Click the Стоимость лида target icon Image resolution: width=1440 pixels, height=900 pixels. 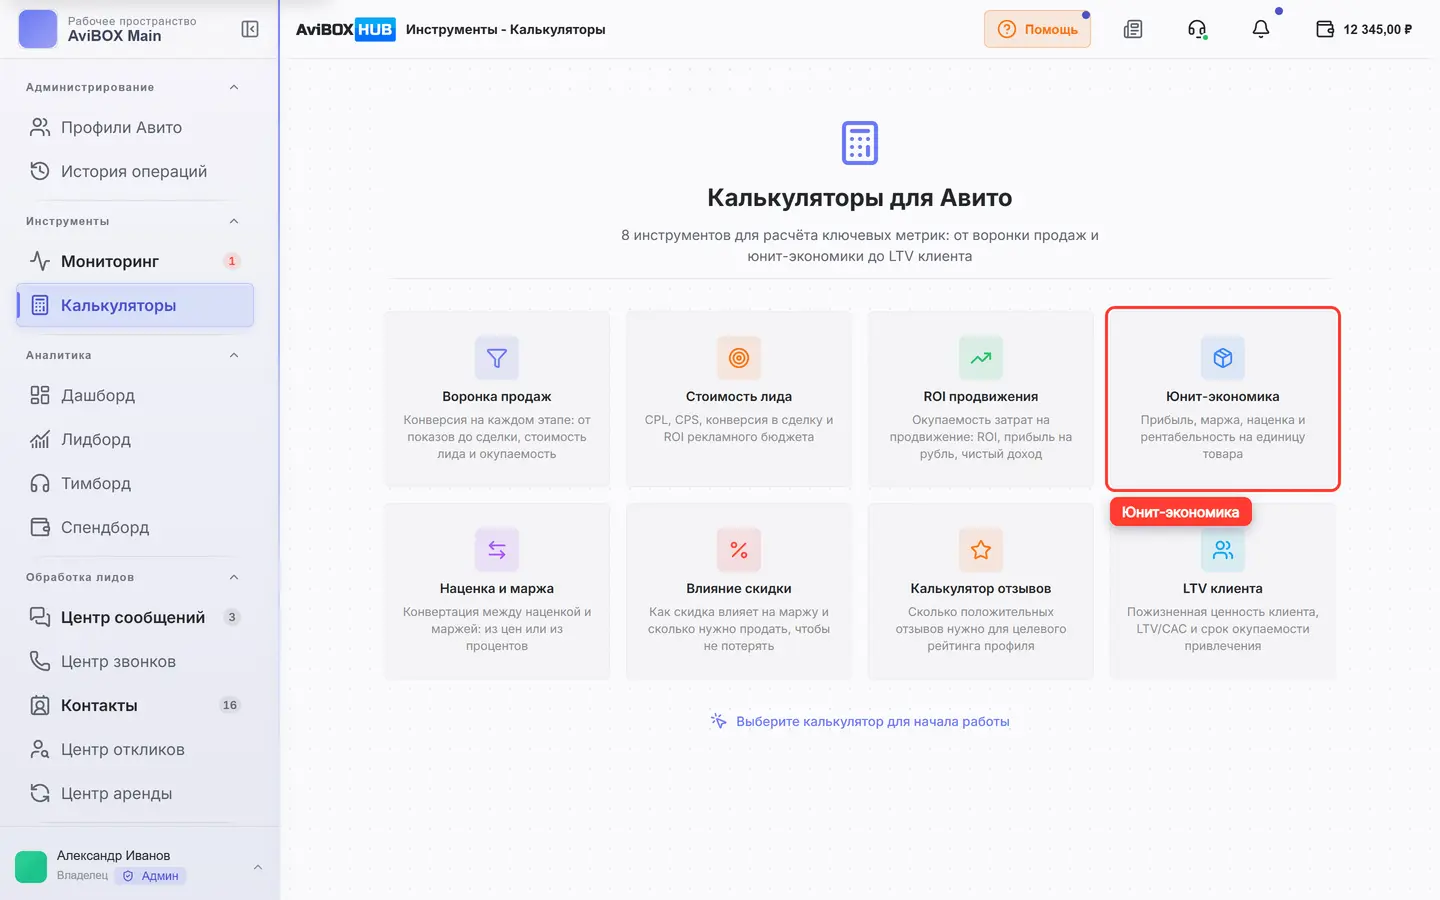click(739, 358)
